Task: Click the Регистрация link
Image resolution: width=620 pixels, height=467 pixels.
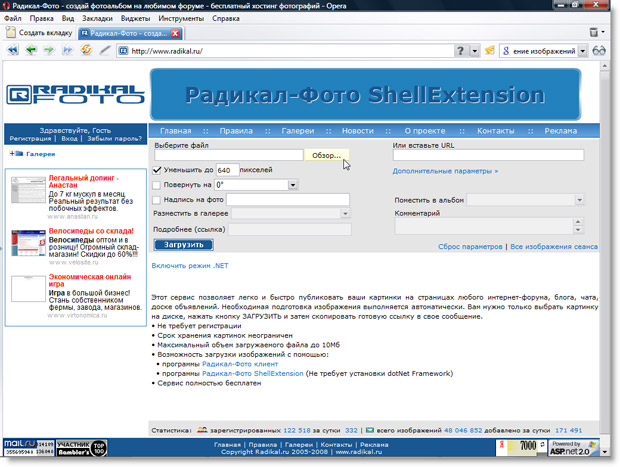Action: tap(30, 139)
